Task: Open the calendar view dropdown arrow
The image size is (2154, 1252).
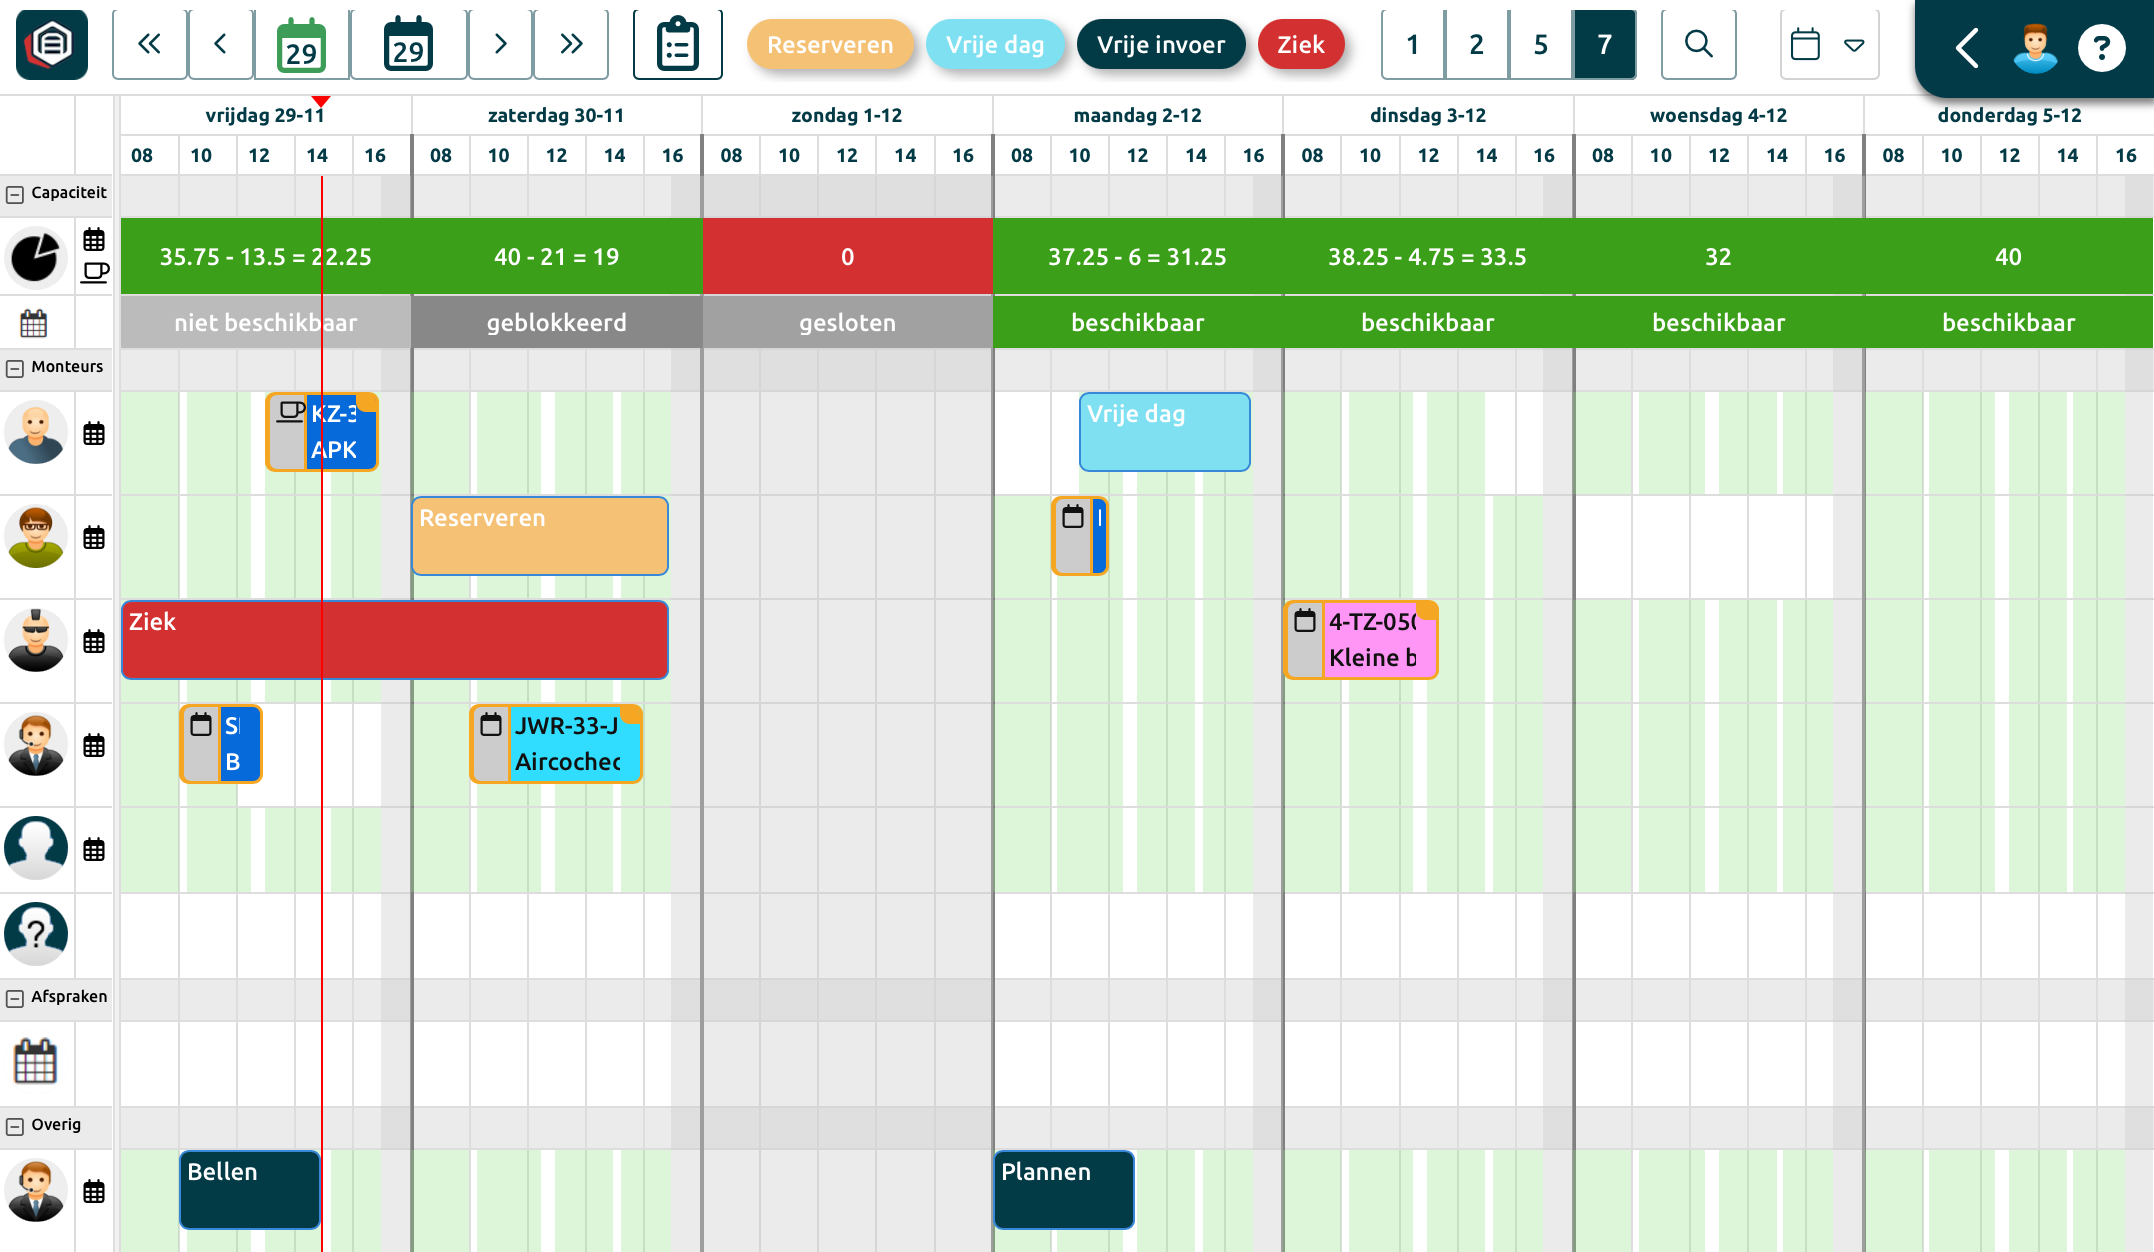Action: 1854,45
